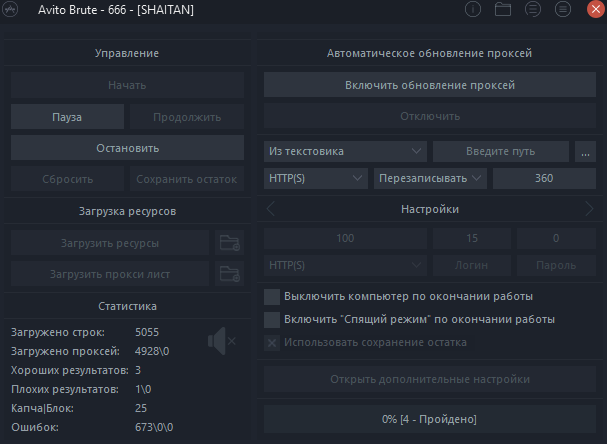The image size is (607, 444).
Task: Open the Перезаписывать mode dropdown
Action: click(429, 178)
